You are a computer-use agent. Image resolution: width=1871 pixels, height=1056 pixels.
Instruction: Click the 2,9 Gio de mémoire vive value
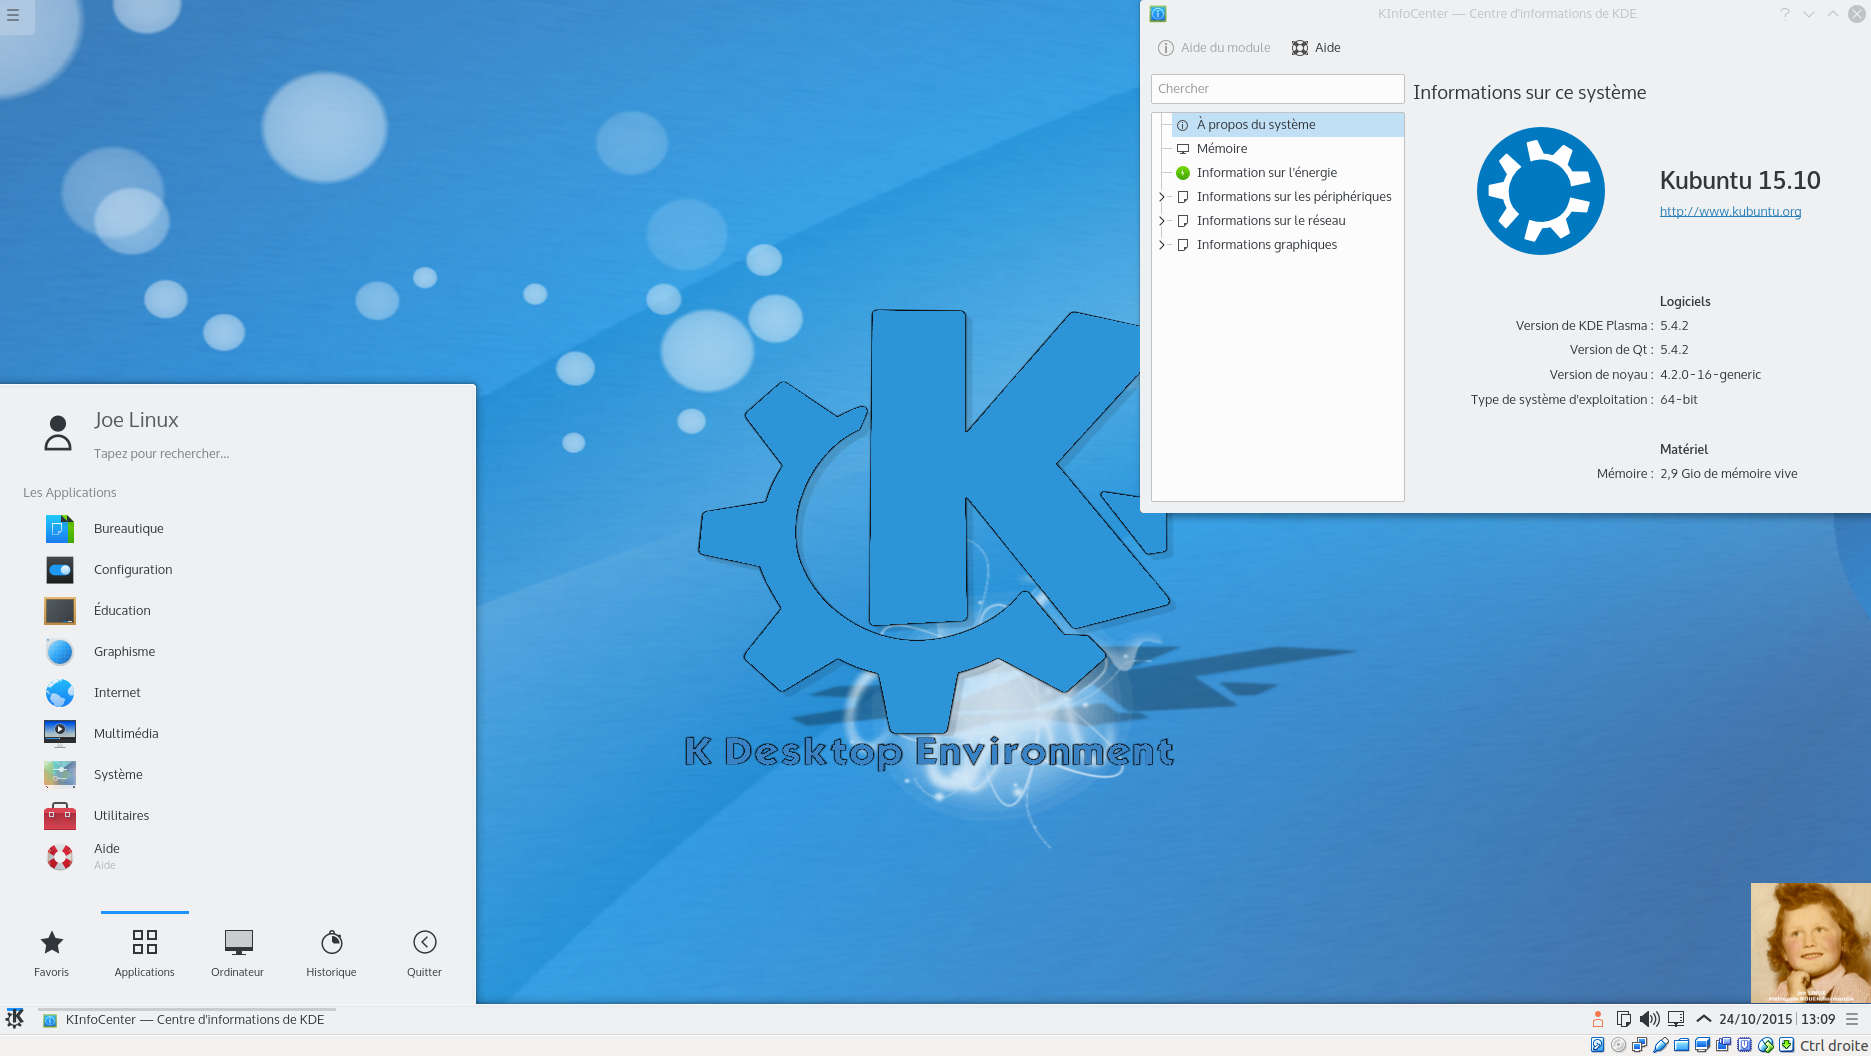[x=1728, y=474]
